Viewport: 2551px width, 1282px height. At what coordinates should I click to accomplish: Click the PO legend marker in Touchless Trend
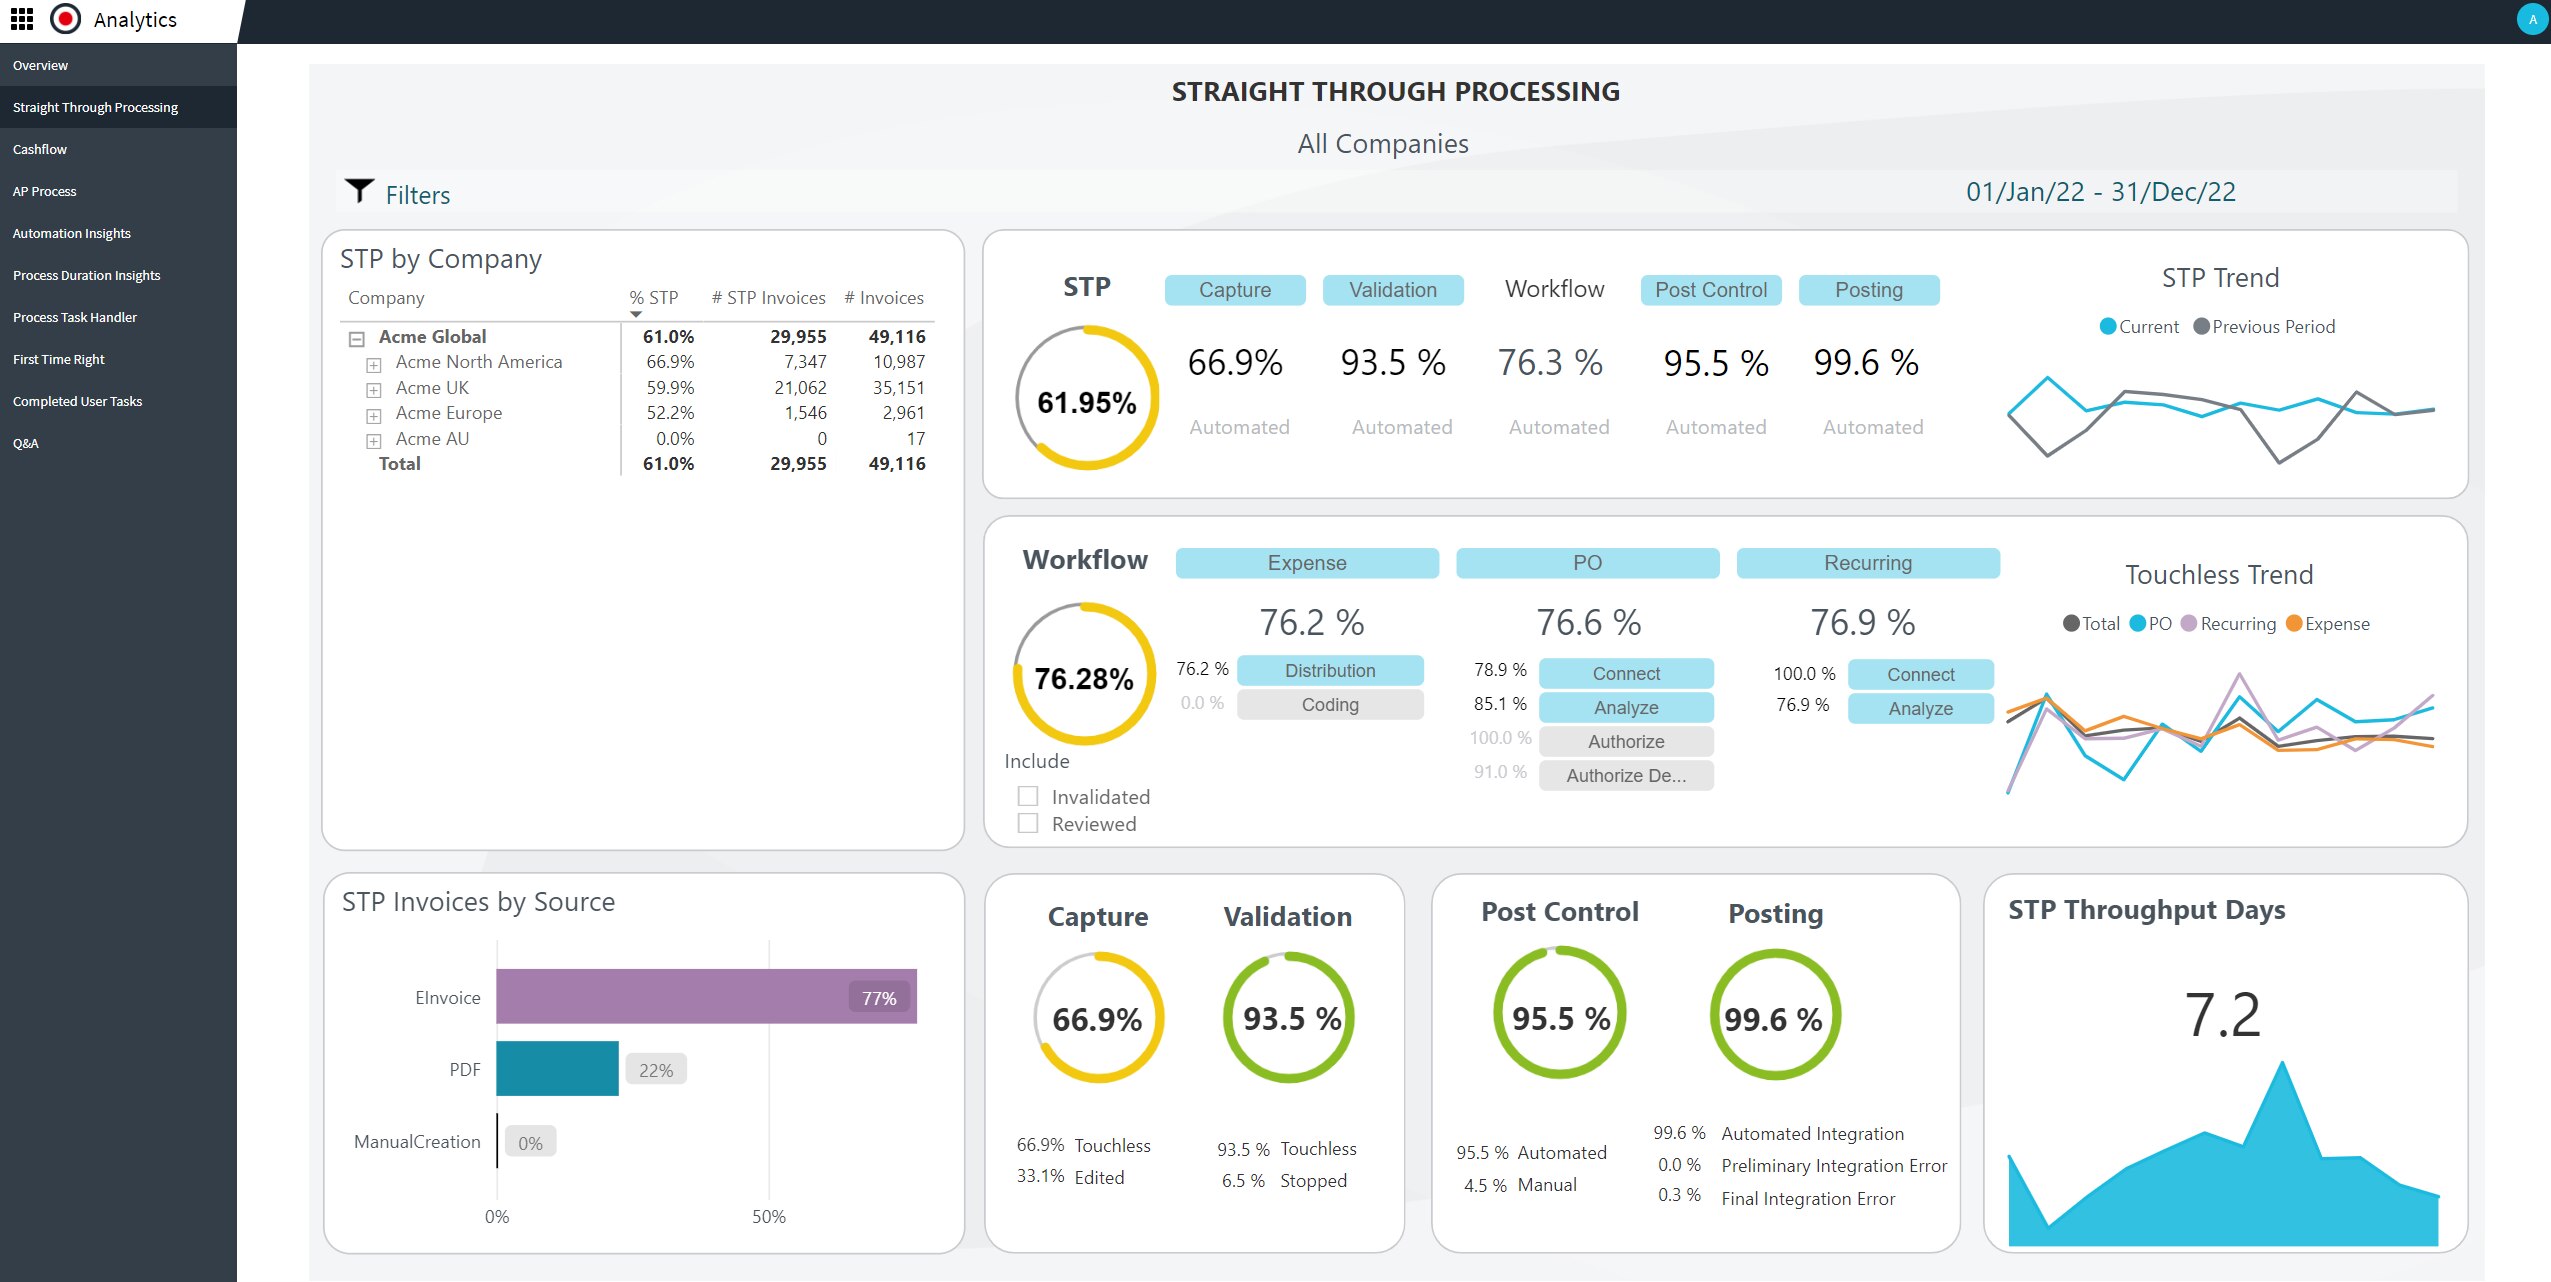(x=2137, y=623)
